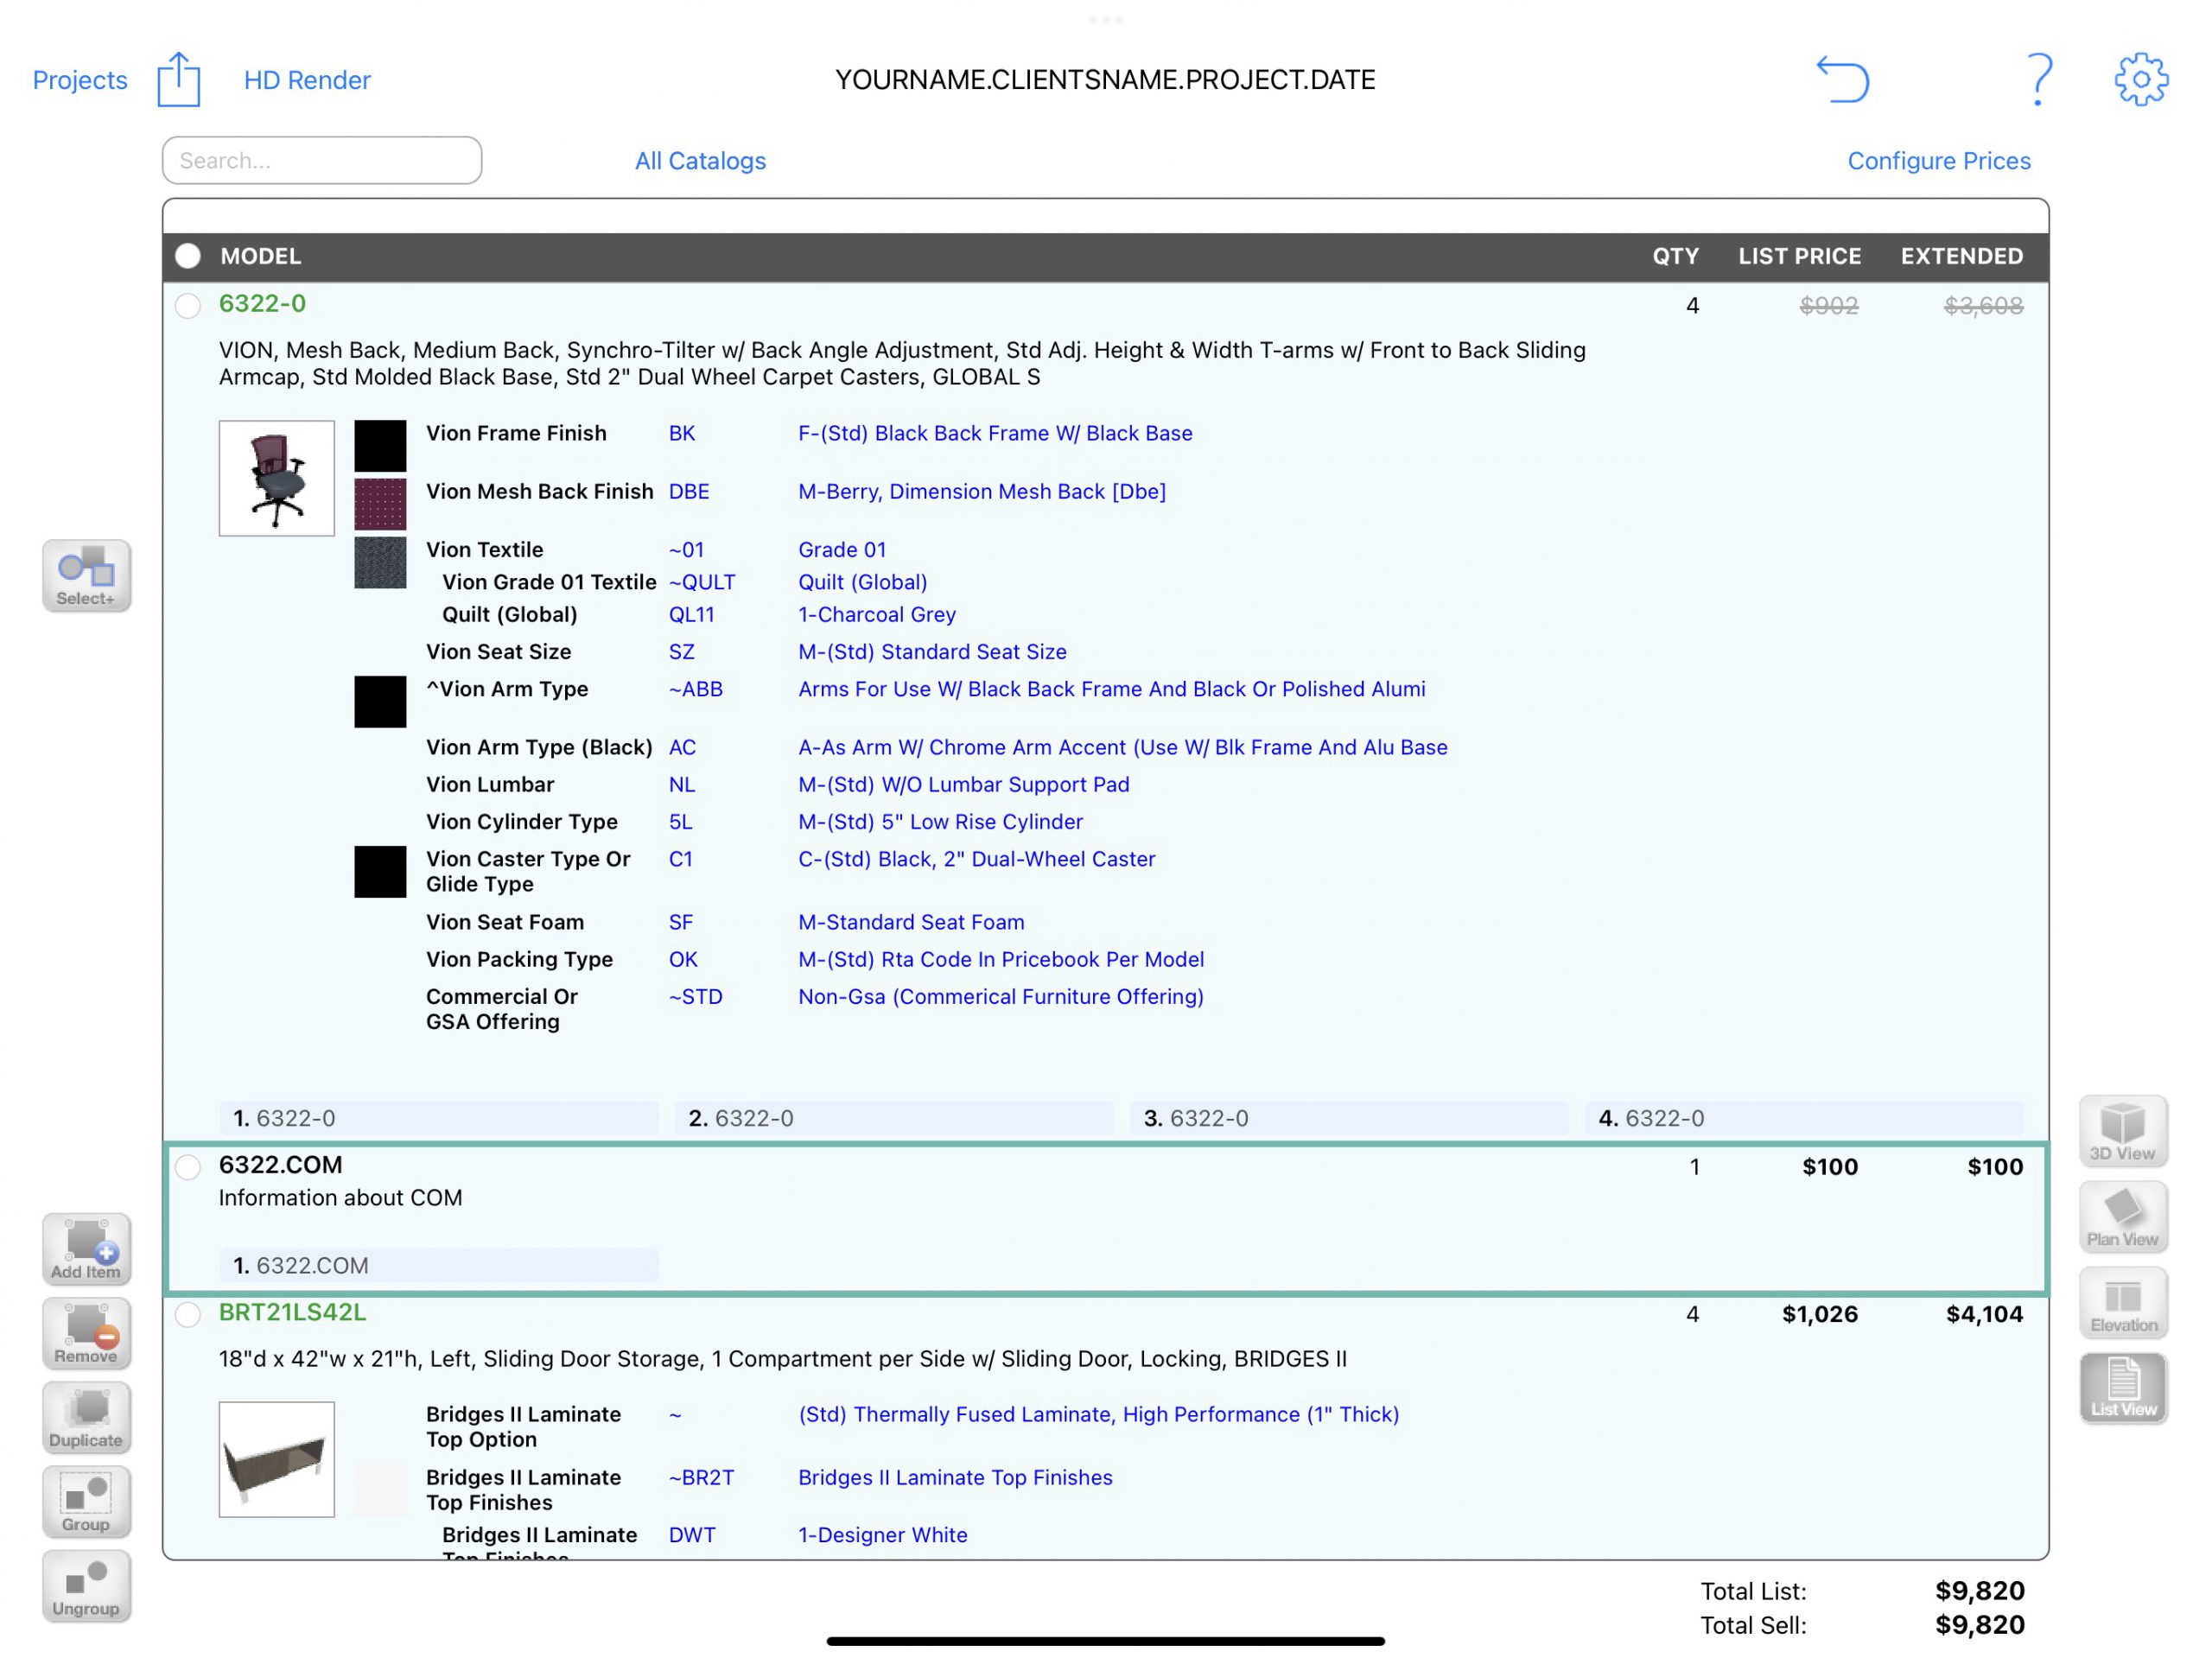Change Vion Textile option Grade 01
The height and width of the screenshot is (1658, 2212).
click(842, 549)
